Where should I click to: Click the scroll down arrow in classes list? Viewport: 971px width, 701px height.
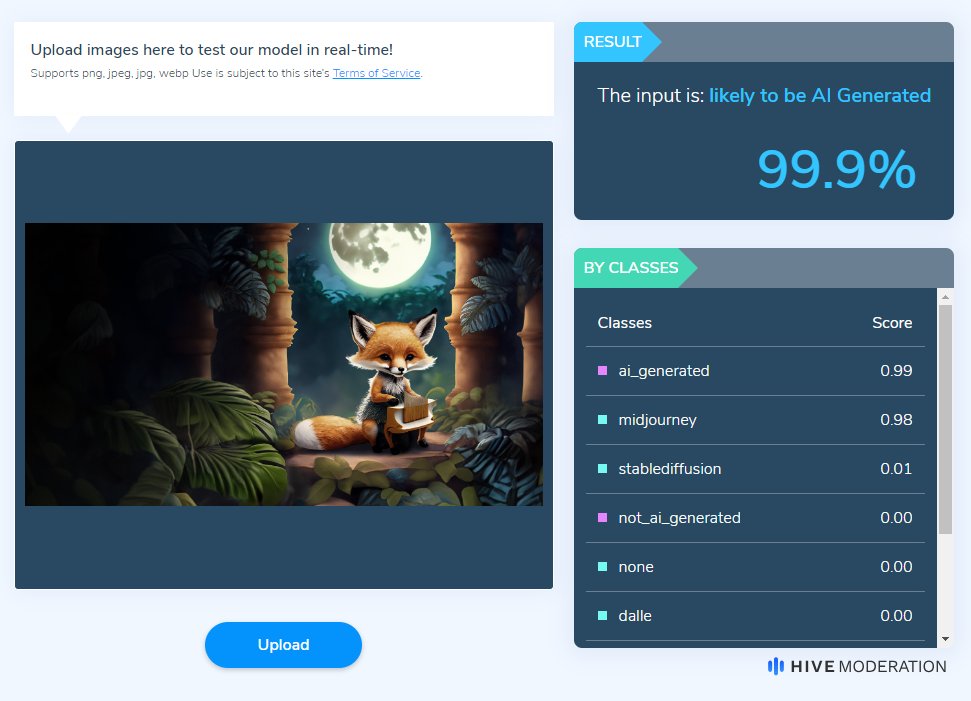click(945, 639)
